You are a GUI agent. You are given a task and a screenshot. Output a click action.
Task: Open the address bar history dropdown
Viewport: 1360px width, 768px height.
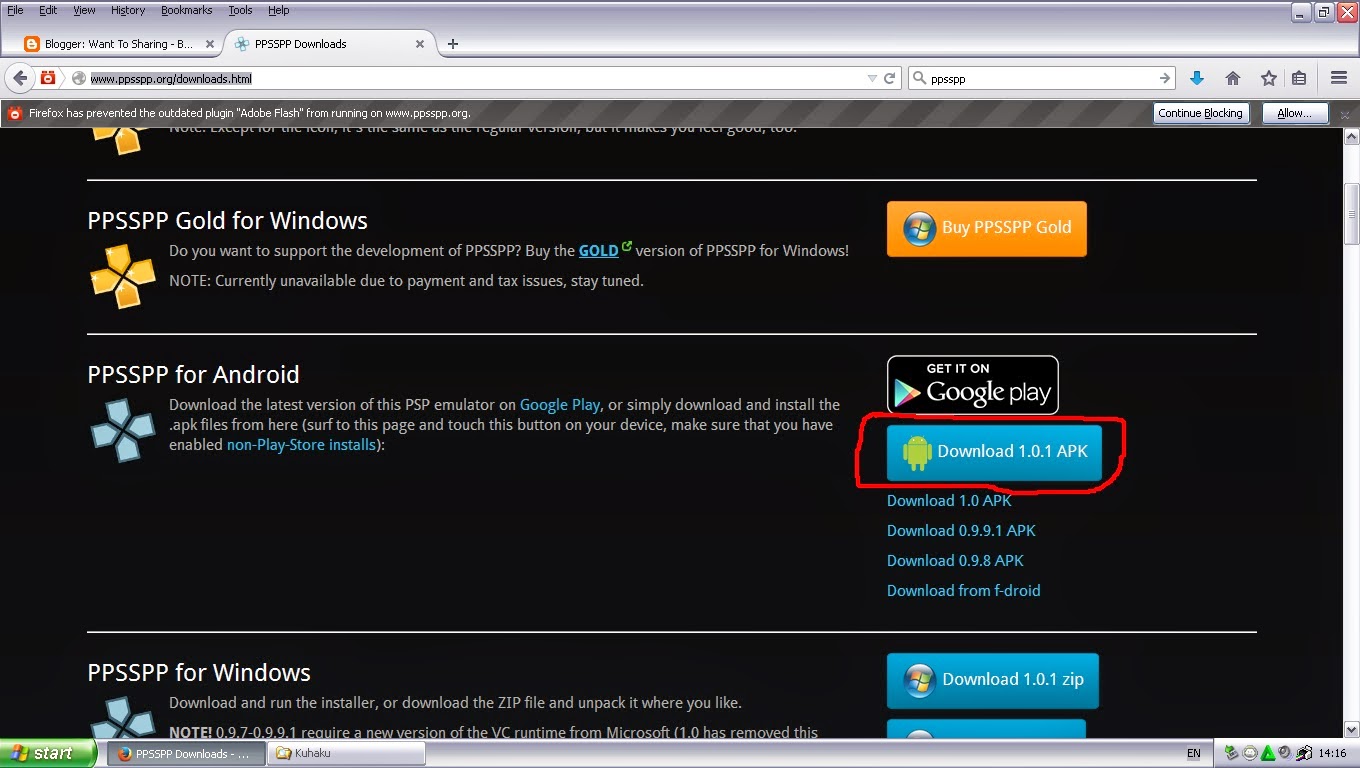pyautogui.click(x=871, y=78)
